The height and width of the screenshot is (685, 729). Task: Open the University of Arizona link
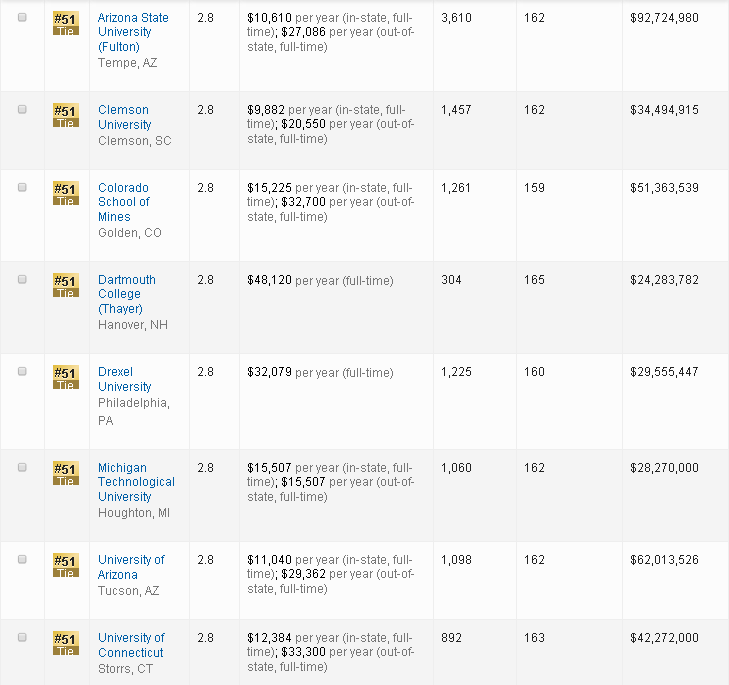(131, 567)
